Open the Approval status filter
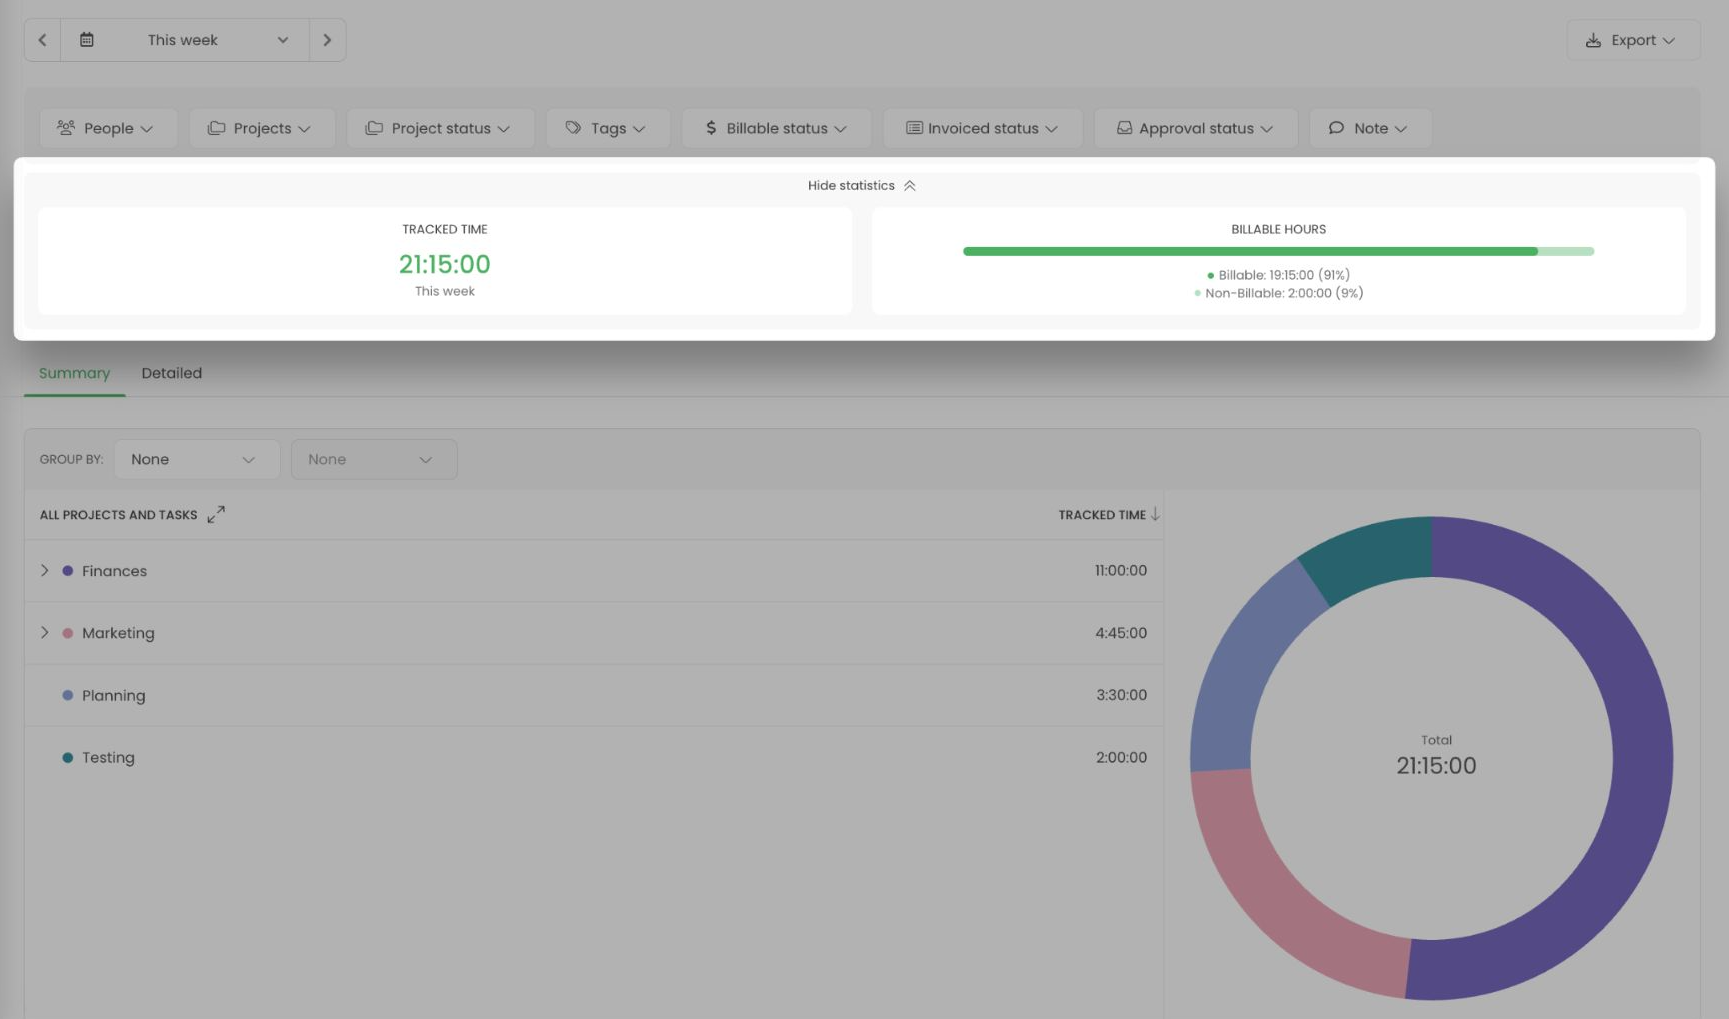1729x1019 pixels. coord(1196,128)
